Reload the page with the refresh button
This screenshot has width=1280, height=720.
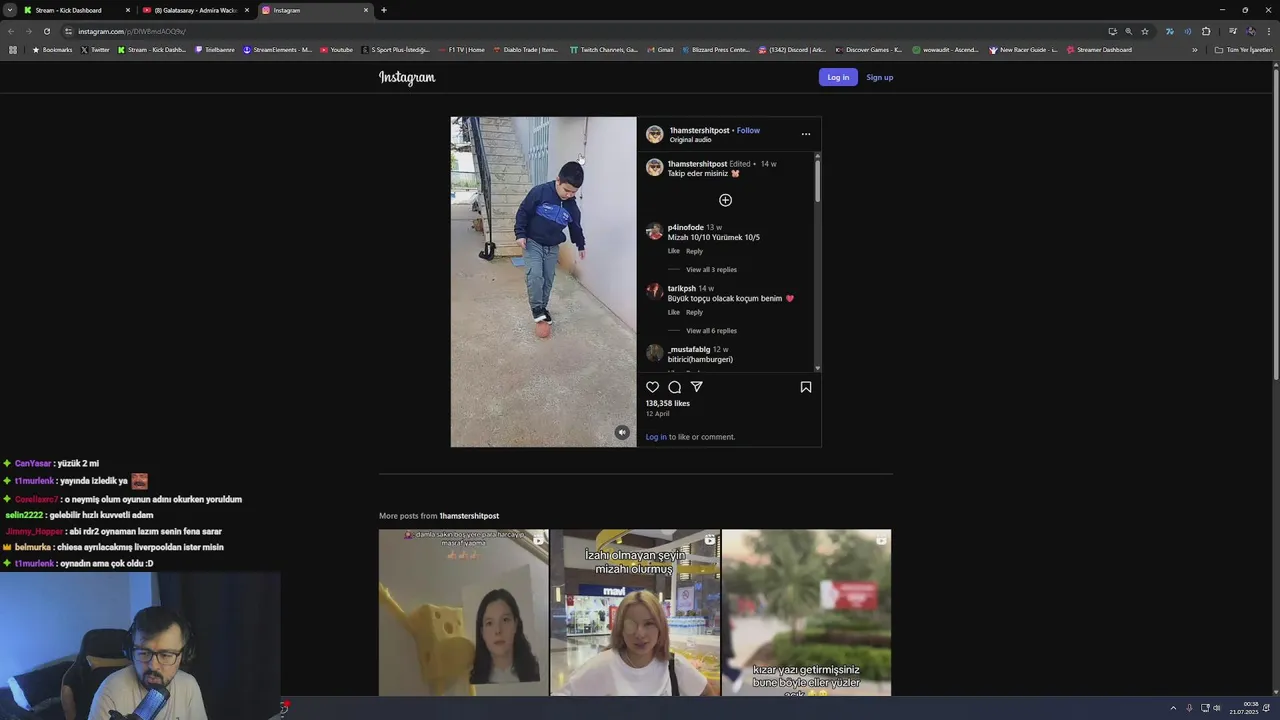46,31
